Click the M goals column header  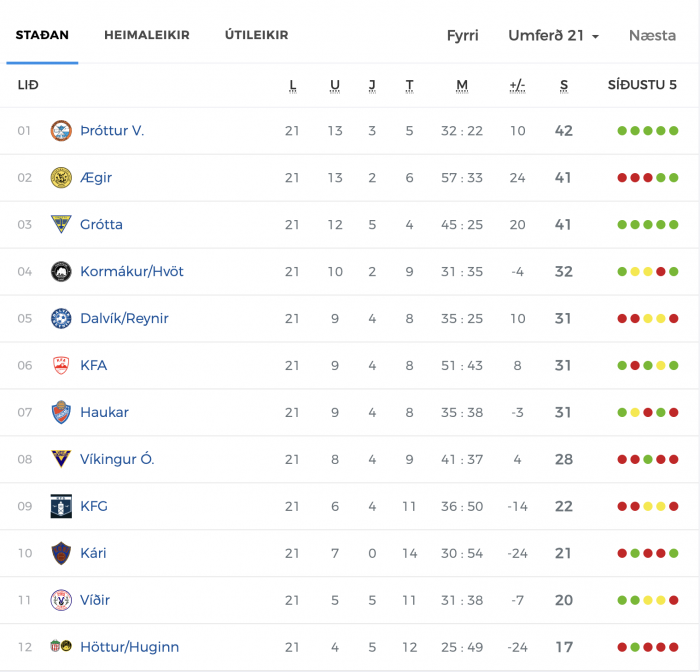click(x=462, y=85)
